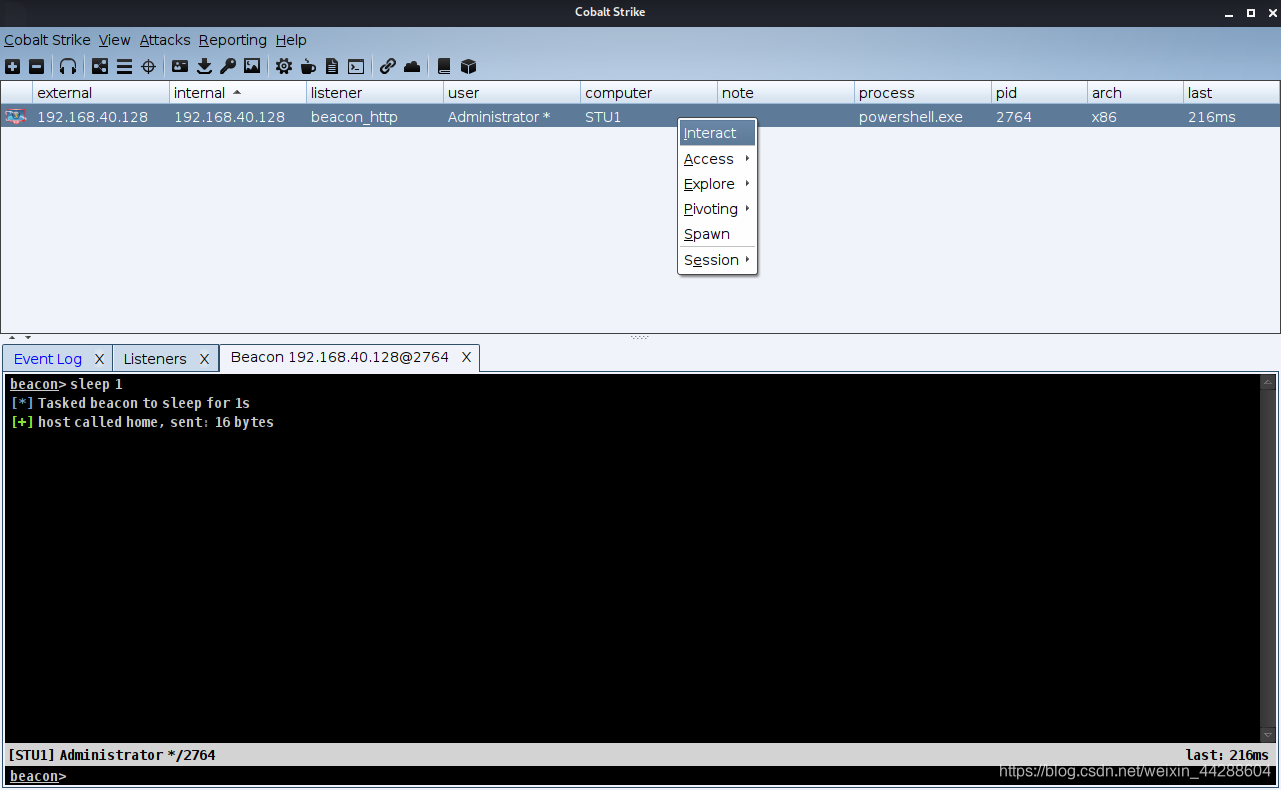Choose Spawn from the context menu
This screenshot has height=790, width=1281.
(x=717, y=234)
